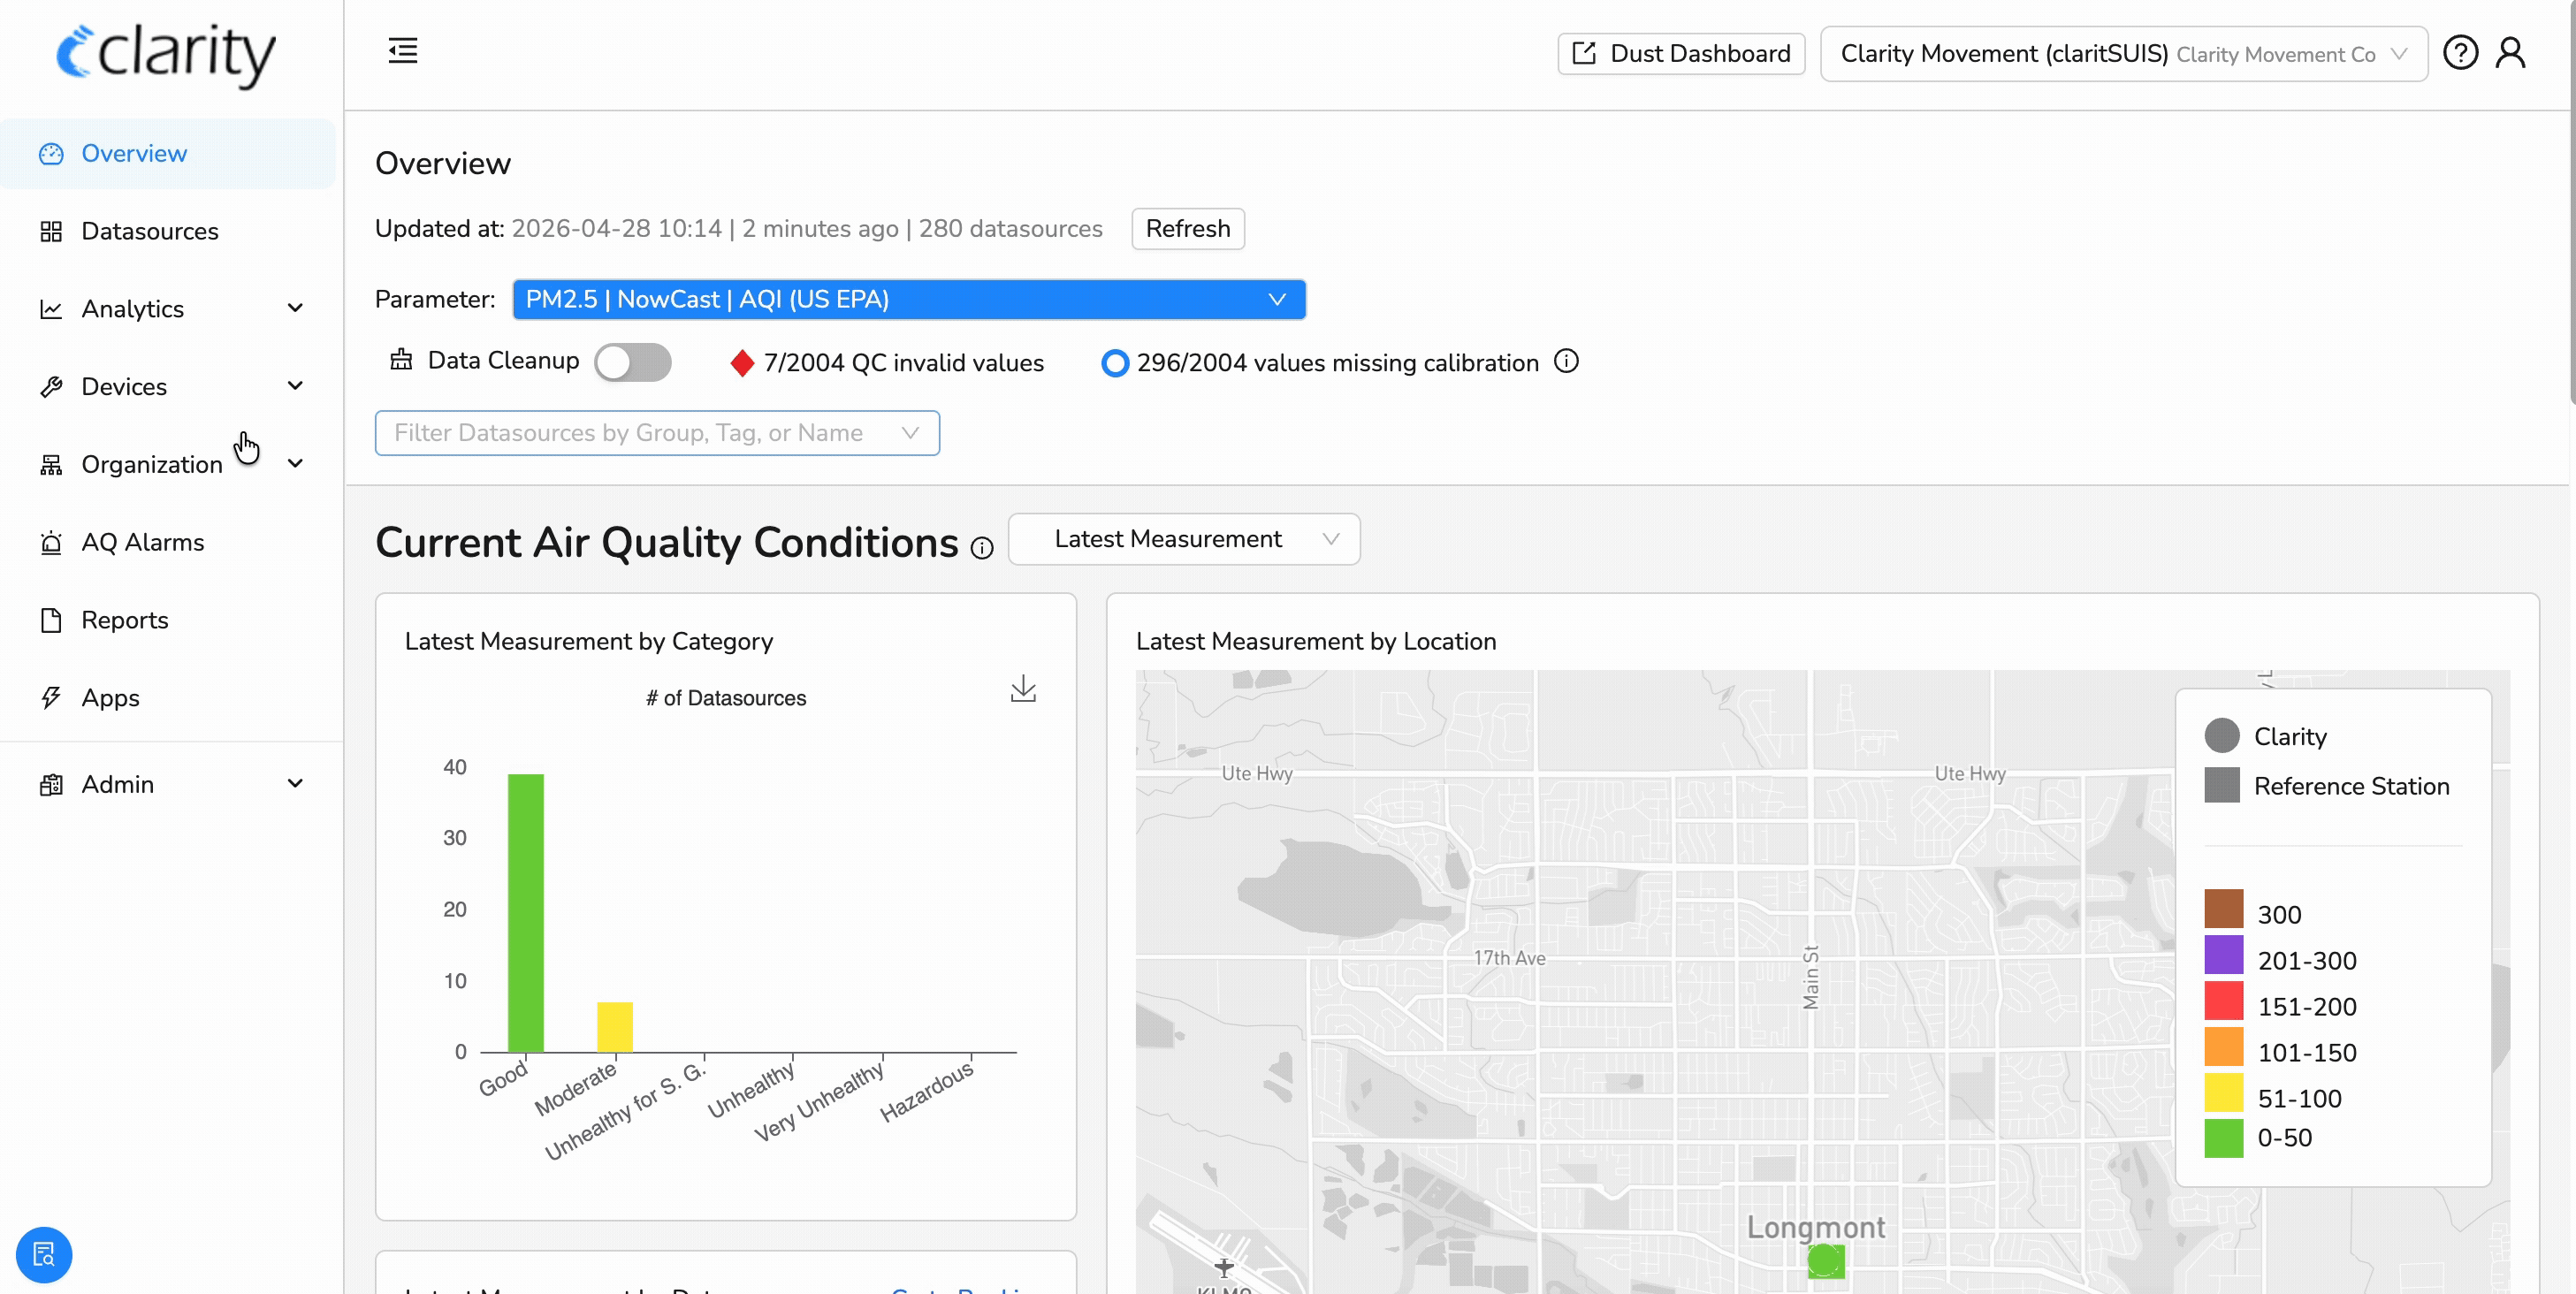Screen dimensions: 2576x1294
Task: Click the Refresh button
Action: pyautogui.click(x=1188, y=229)
